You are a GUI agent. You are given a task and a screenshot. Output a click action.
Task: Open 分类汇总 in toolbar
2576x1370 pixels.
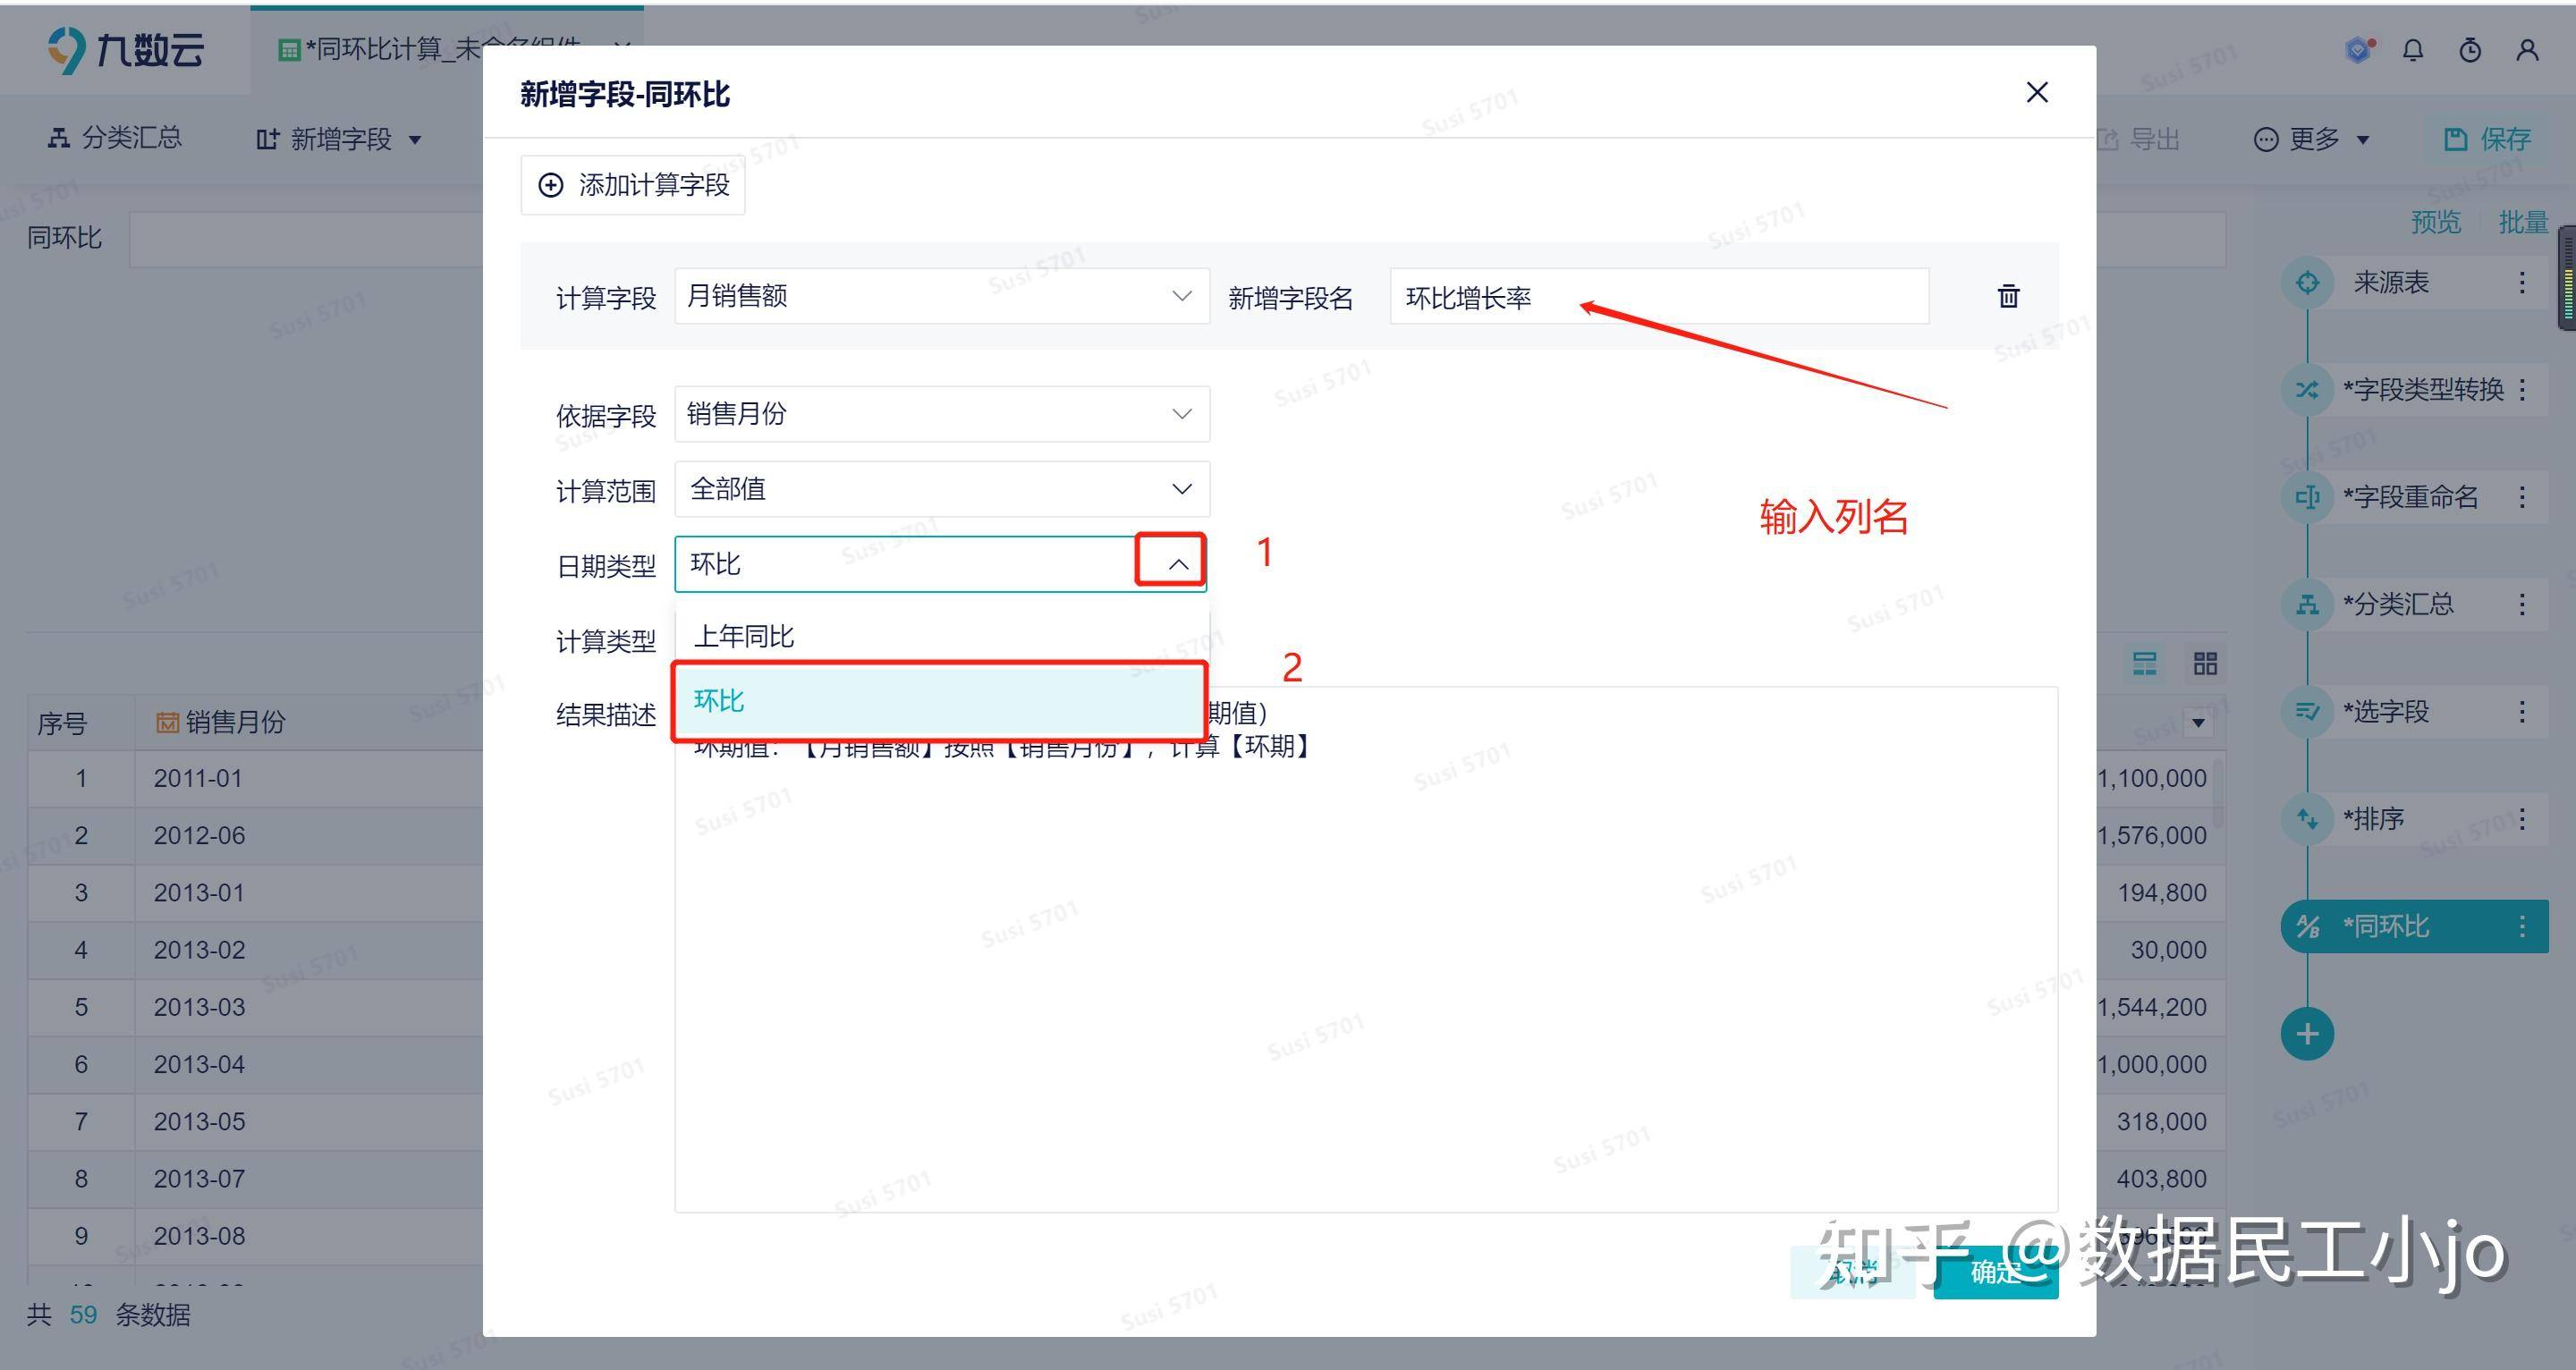[115, 138]
